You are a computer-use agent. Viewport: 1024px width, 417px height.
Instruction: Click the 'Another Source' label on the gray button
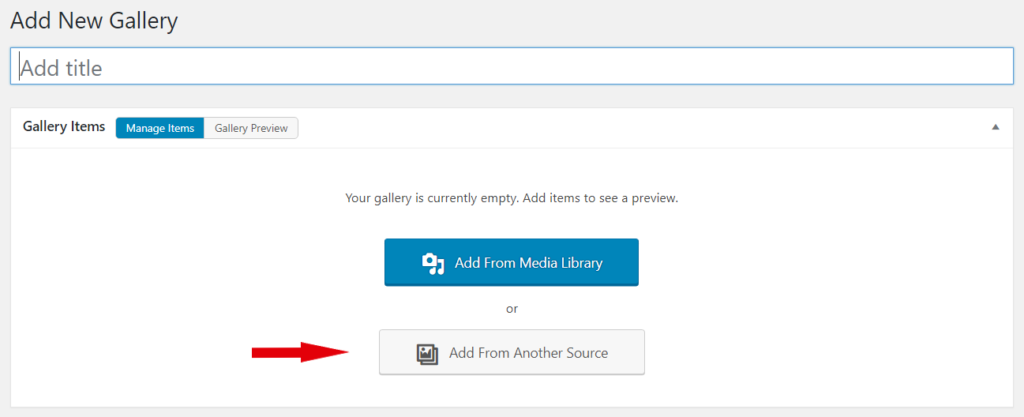pos(560,353)
